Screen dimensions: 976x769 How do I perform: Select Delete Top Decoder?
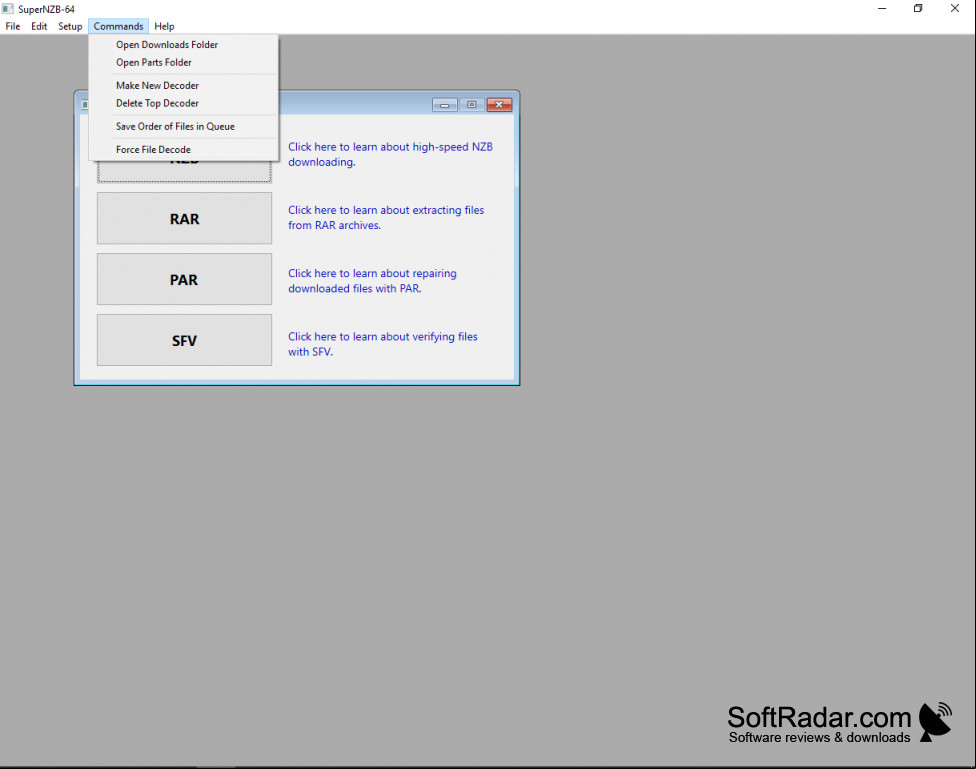click(184, 103)
